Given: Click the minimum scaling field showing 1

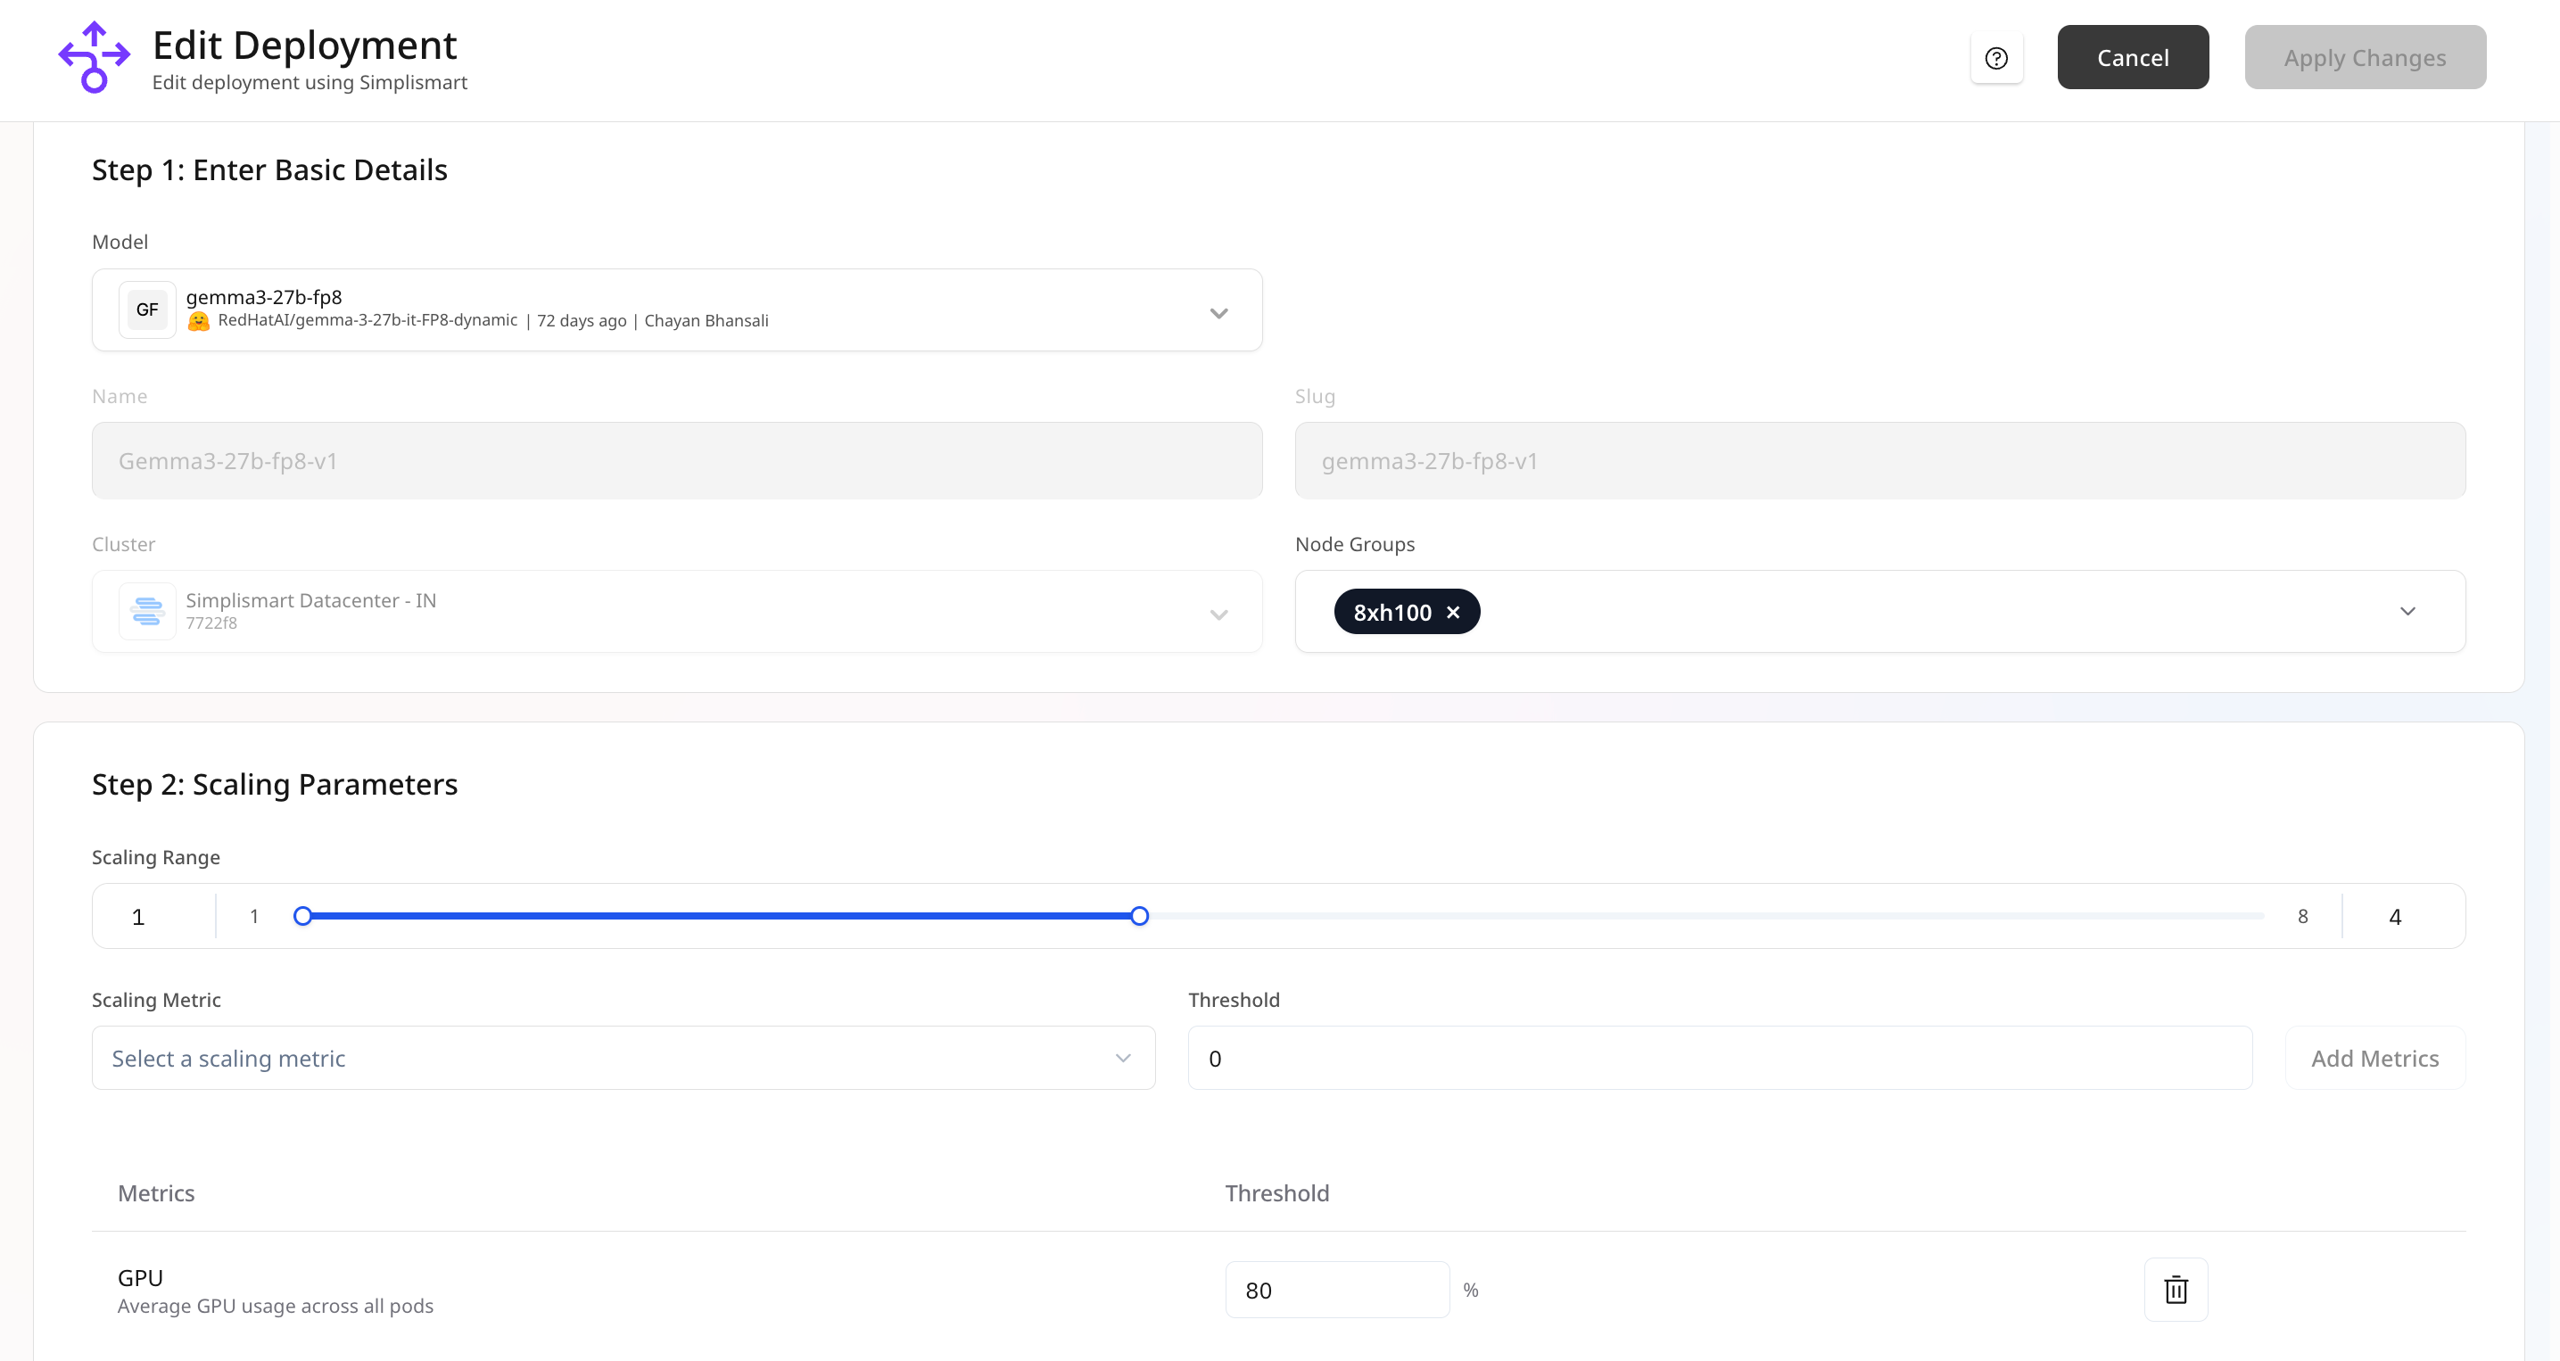Looking at the screenshot, I should [x=138, y=915].
